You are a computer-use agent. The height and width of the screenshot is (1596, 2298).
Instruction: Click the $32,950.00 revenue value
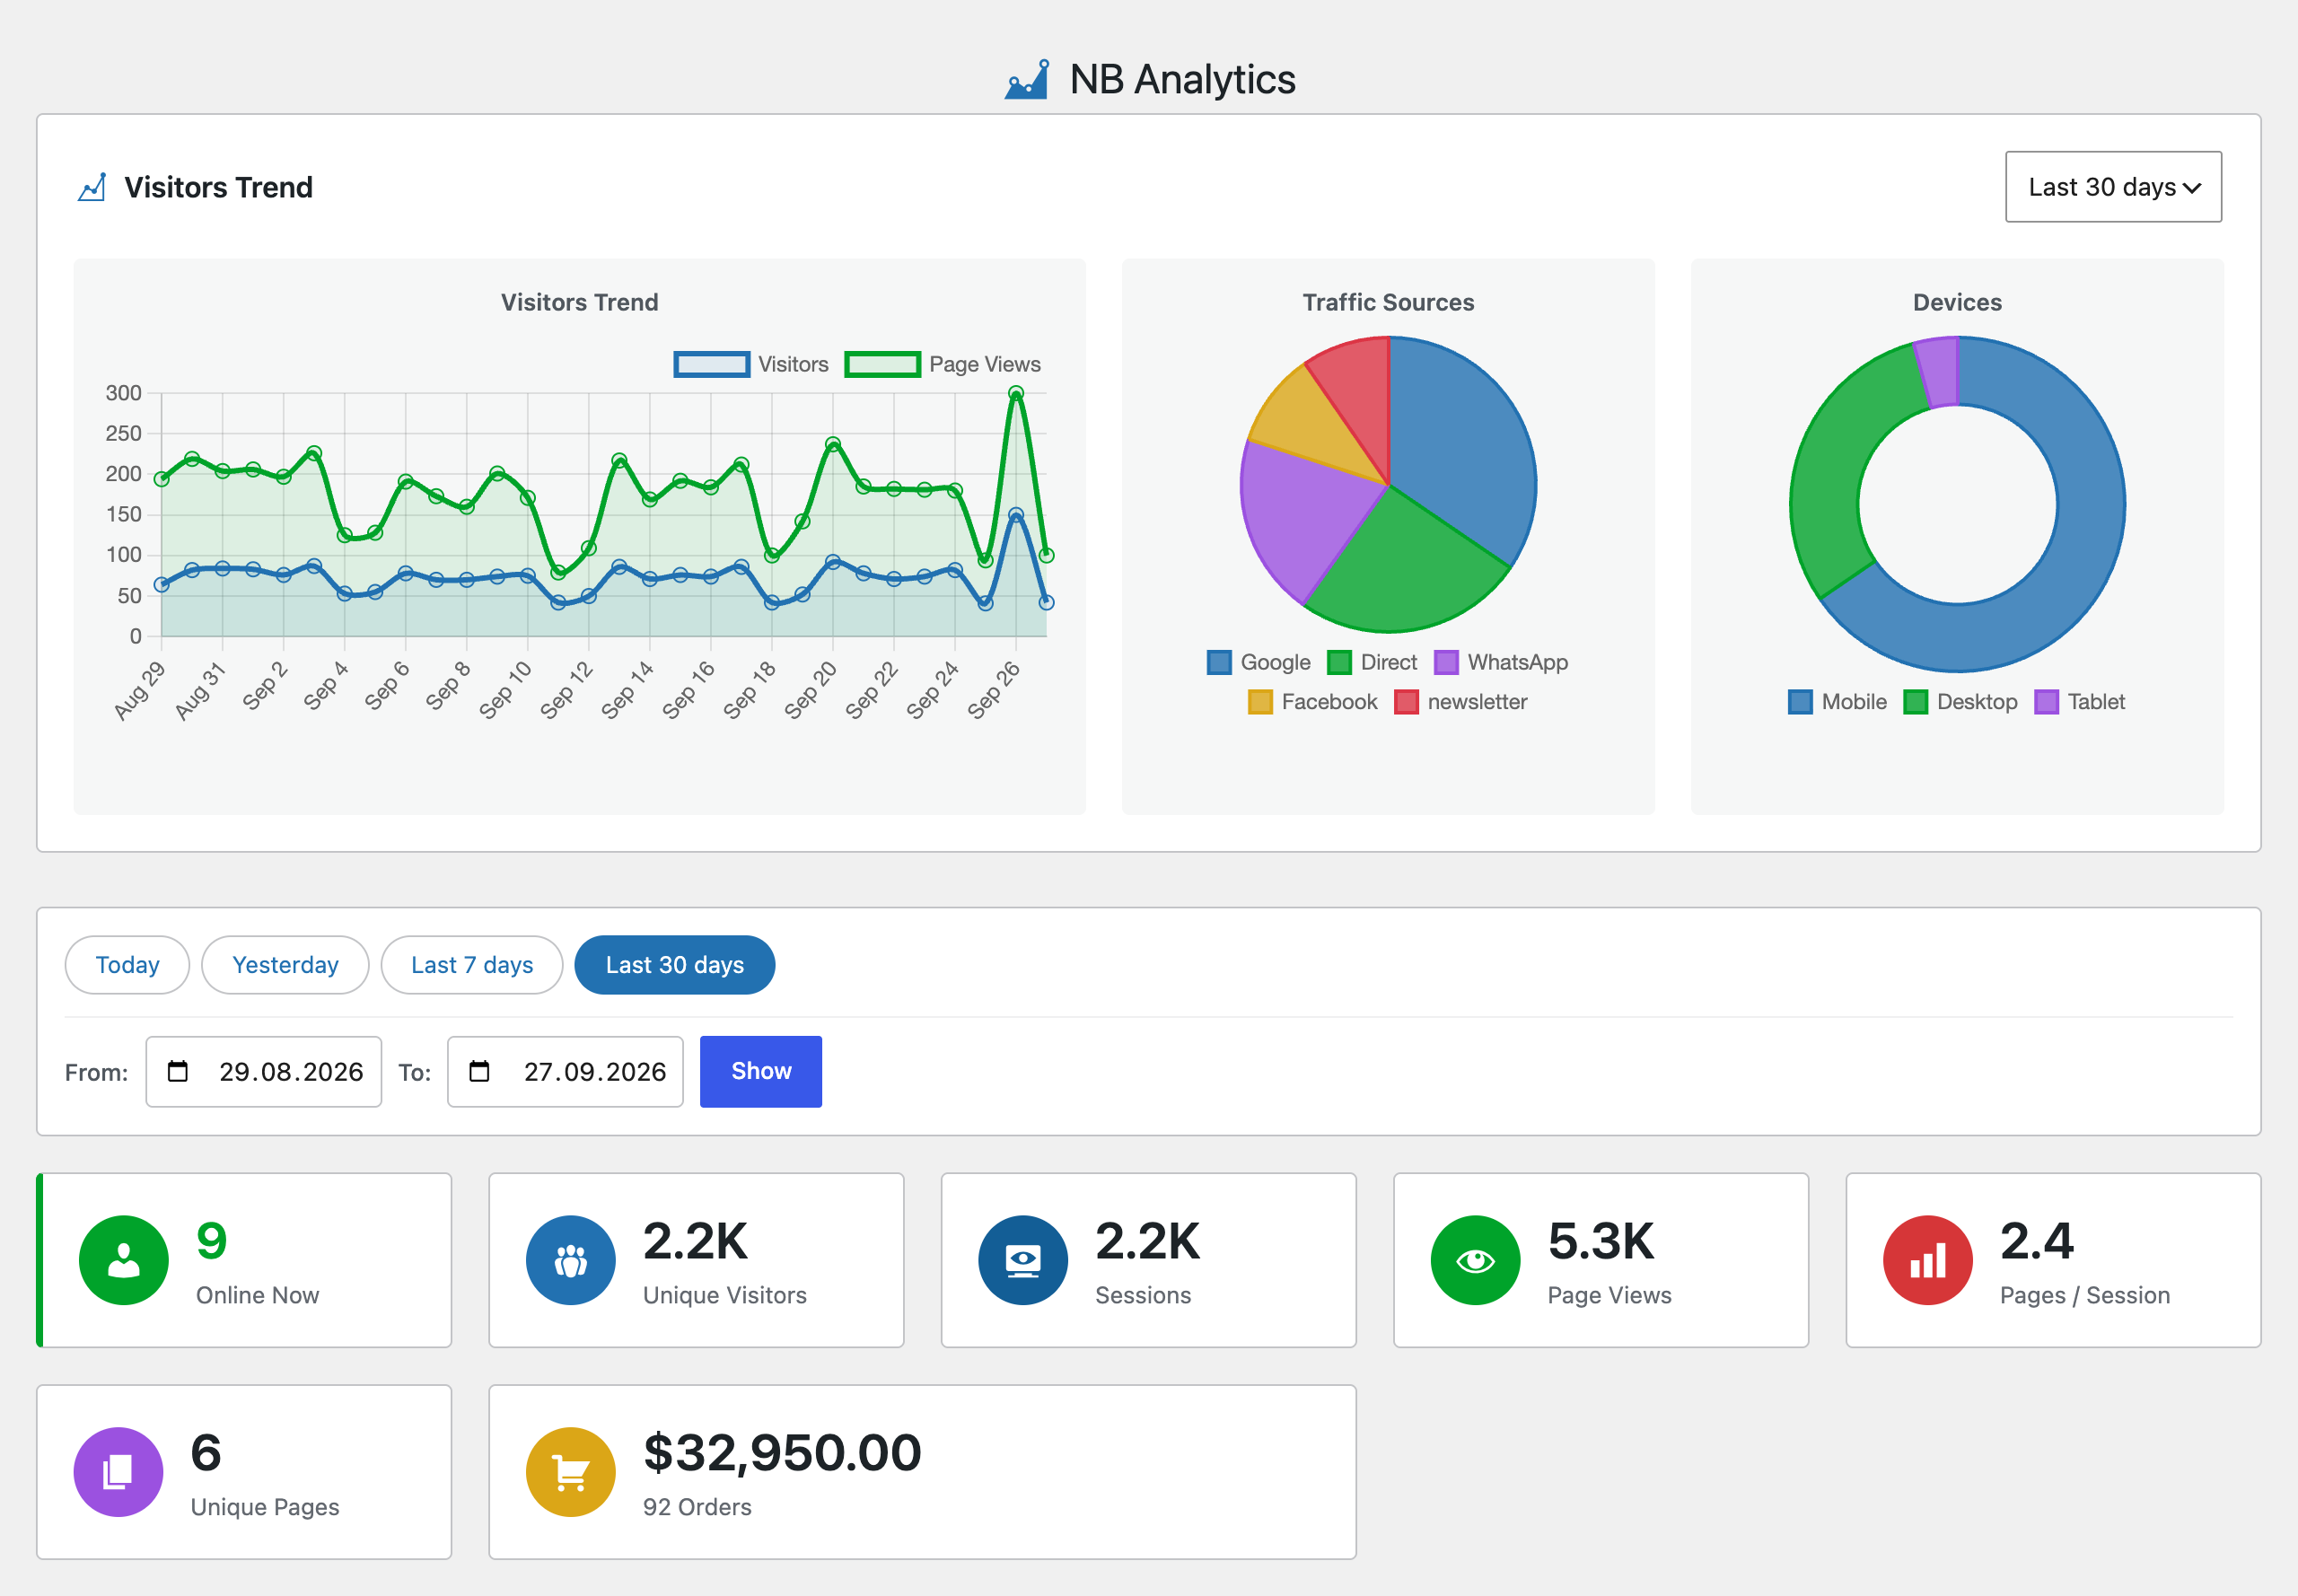click(782, 1453)
